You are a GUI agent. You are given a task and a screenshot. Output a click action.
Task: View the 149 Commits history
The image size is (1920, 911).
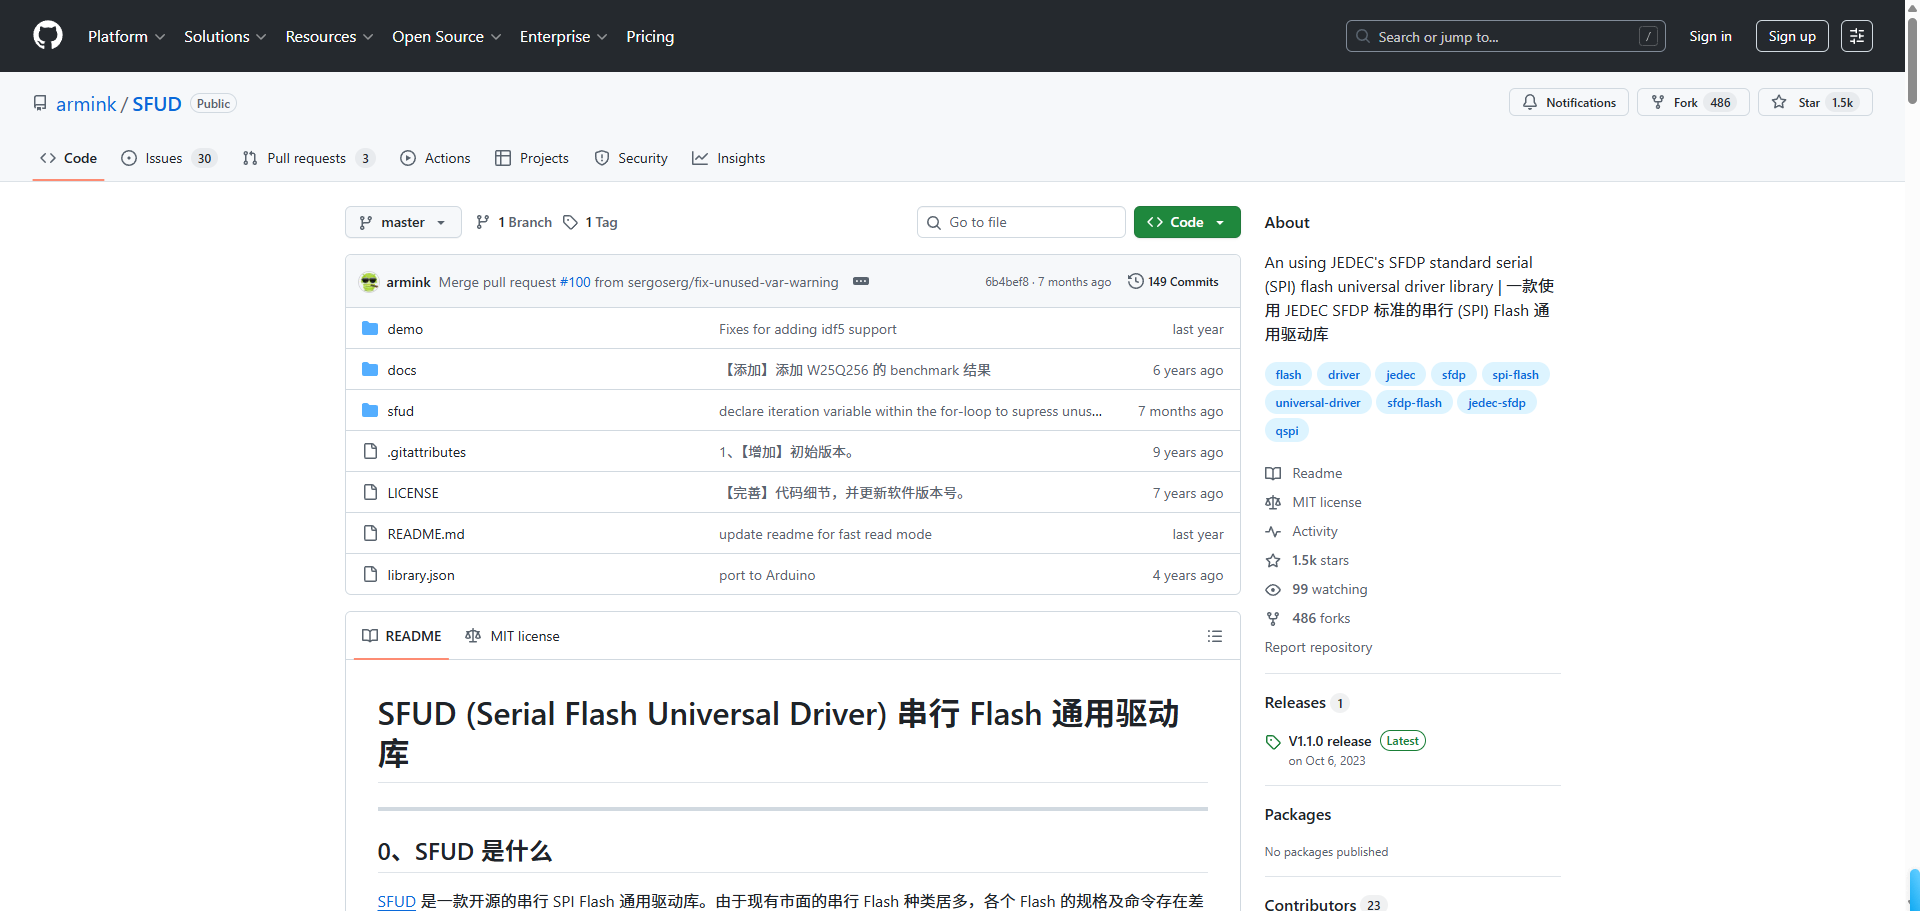click(x=1173, y=282)
